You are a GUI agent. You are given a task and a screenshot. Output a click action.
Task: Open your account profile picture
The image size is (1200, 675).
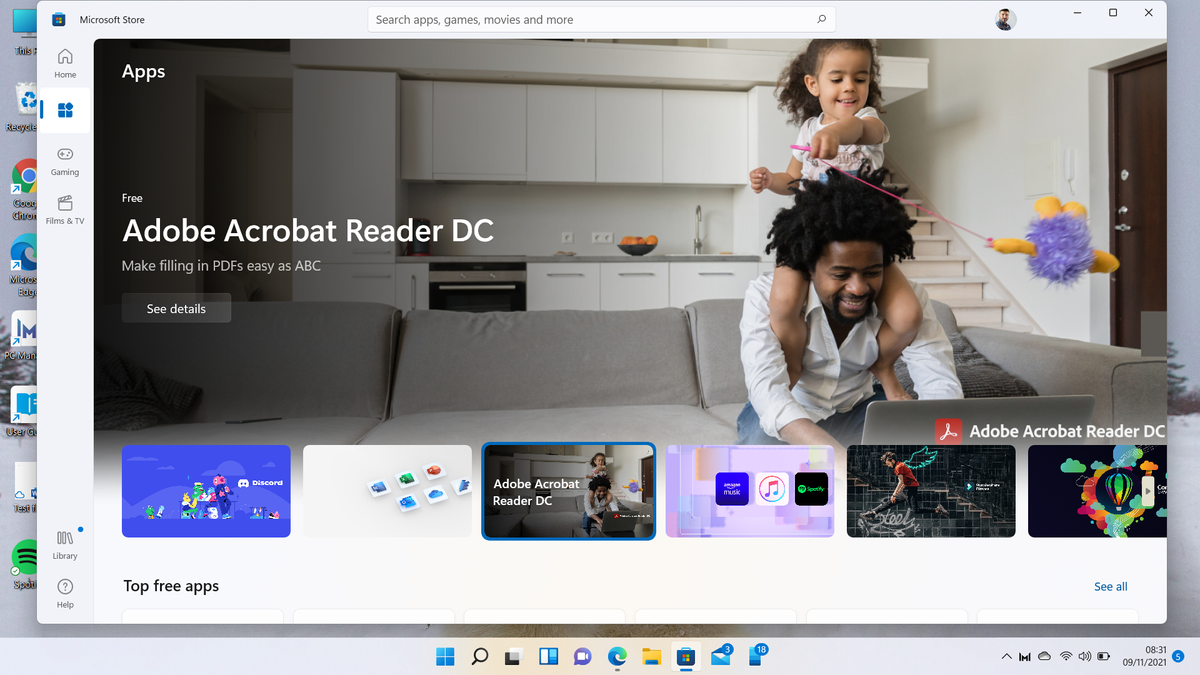tap(1005, 18)
